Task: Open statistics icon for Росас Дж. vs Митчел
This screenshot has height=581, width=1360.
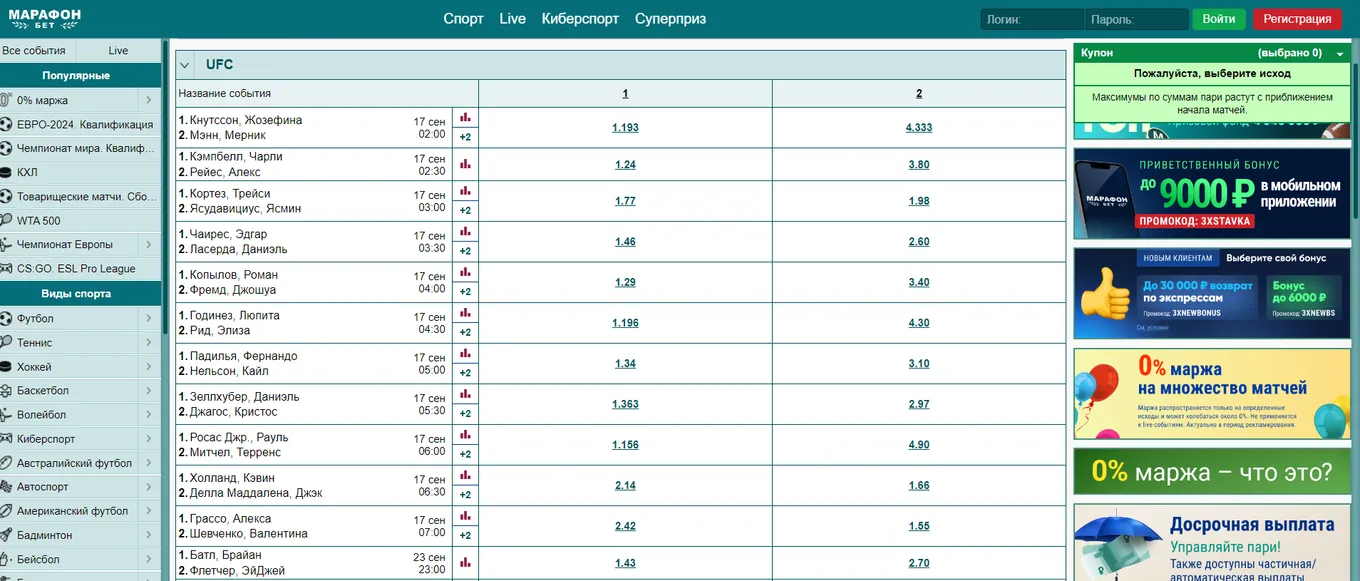Action: [x=465, y=434]
